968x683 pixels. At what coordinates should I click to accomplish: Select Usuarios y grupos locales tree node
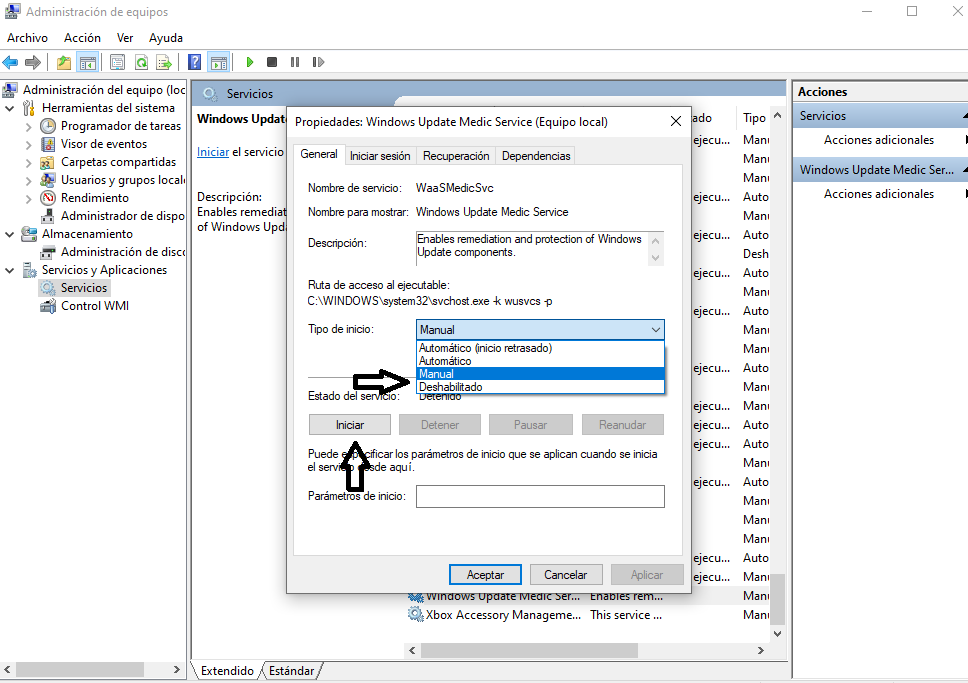click(123, 180)
